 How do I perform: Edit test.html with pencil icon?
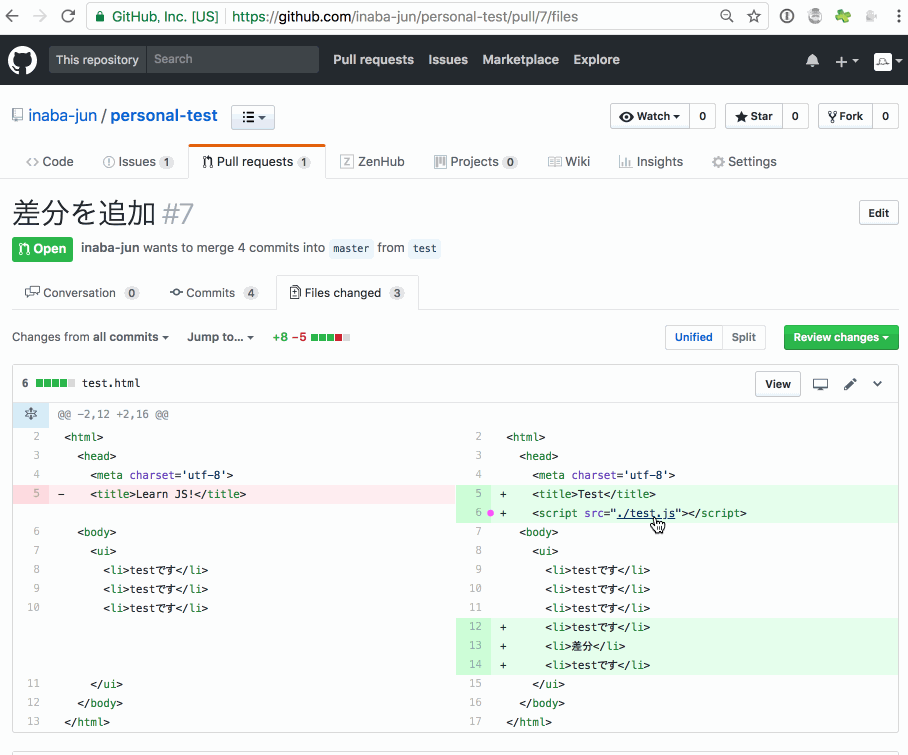(x=850, y=384)
